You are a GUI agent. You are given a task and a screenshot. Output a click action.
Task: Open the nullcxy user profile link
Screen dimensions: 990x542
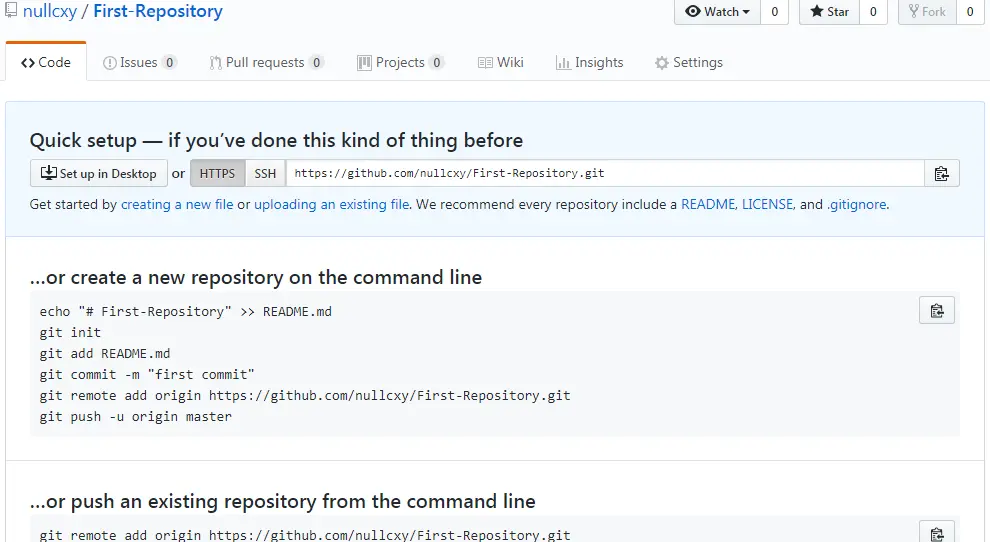[50, 11]
